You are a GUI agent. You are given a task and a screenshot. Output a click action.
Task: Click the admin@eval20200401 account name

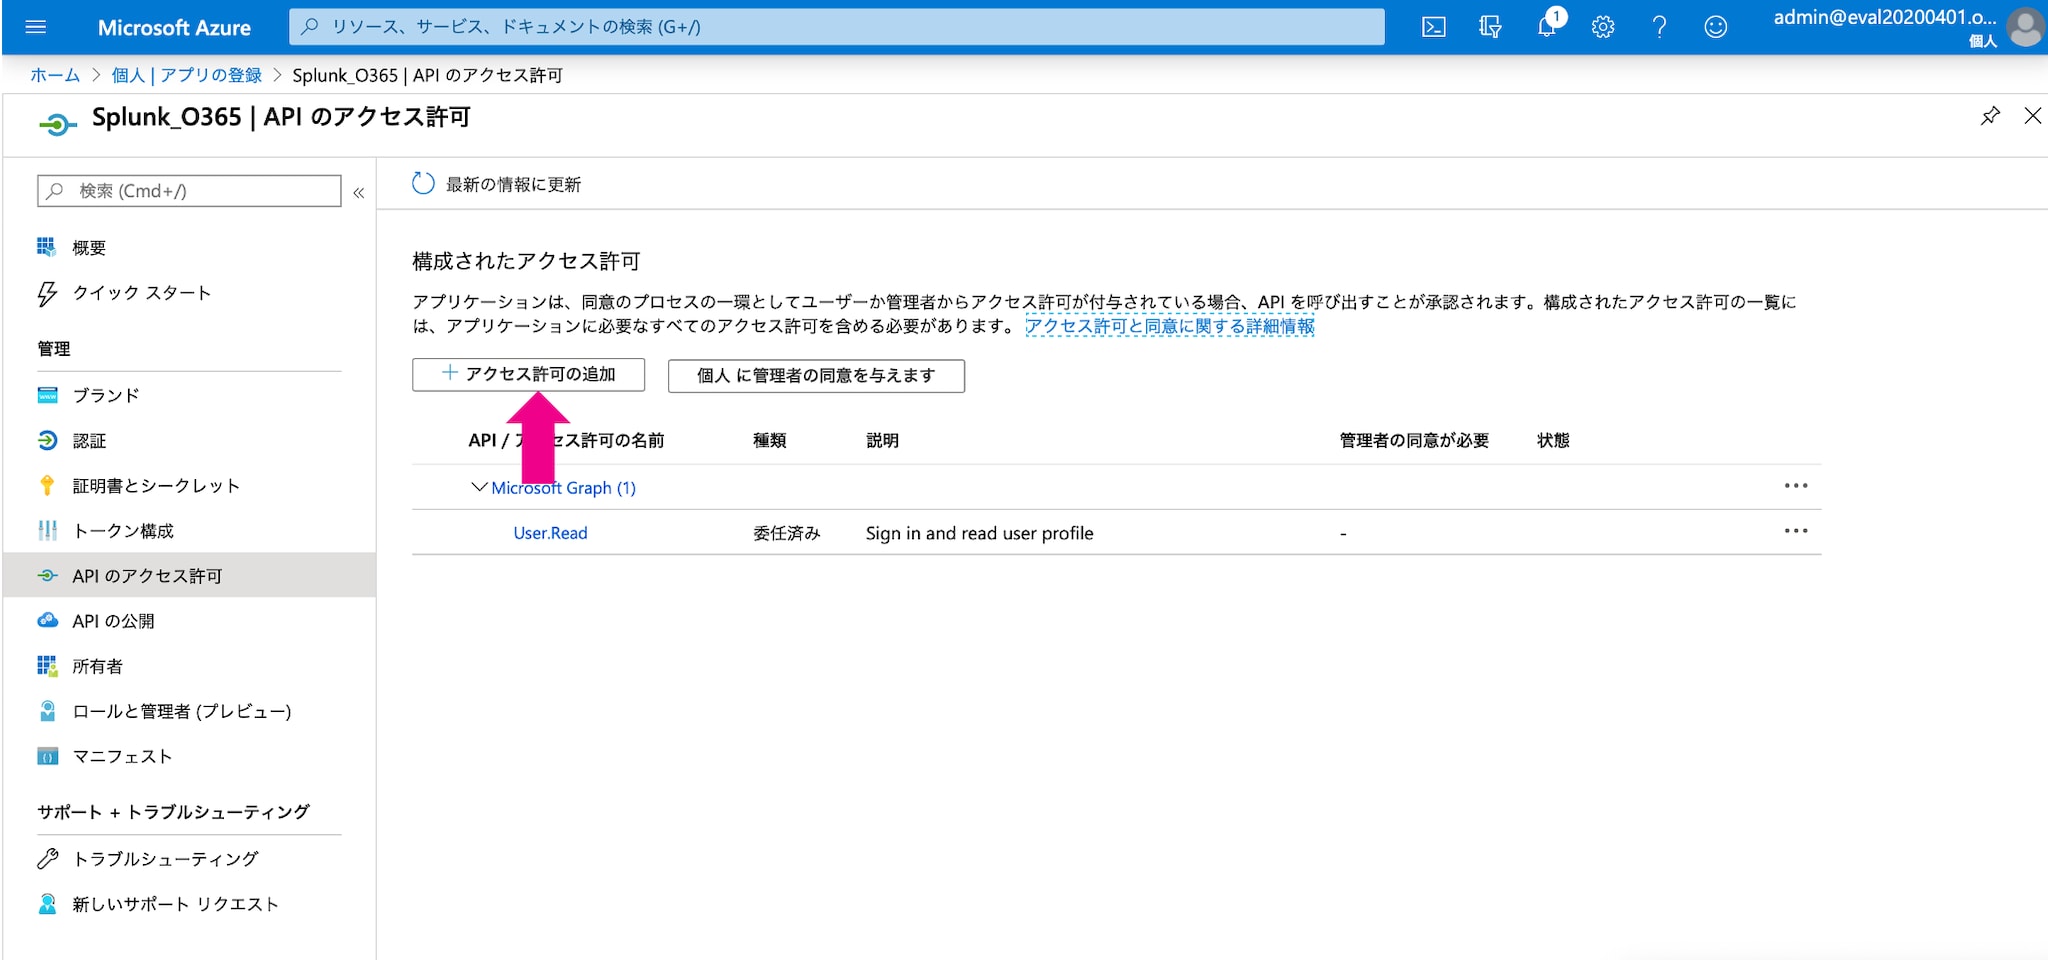point(1884,17)
